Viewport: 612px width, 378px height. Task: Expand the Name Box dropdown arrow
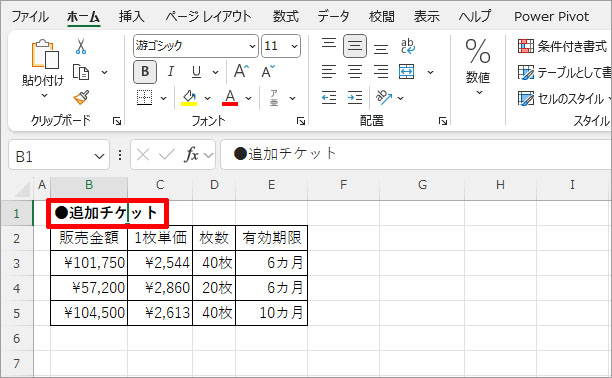click(x=100, y=157)
